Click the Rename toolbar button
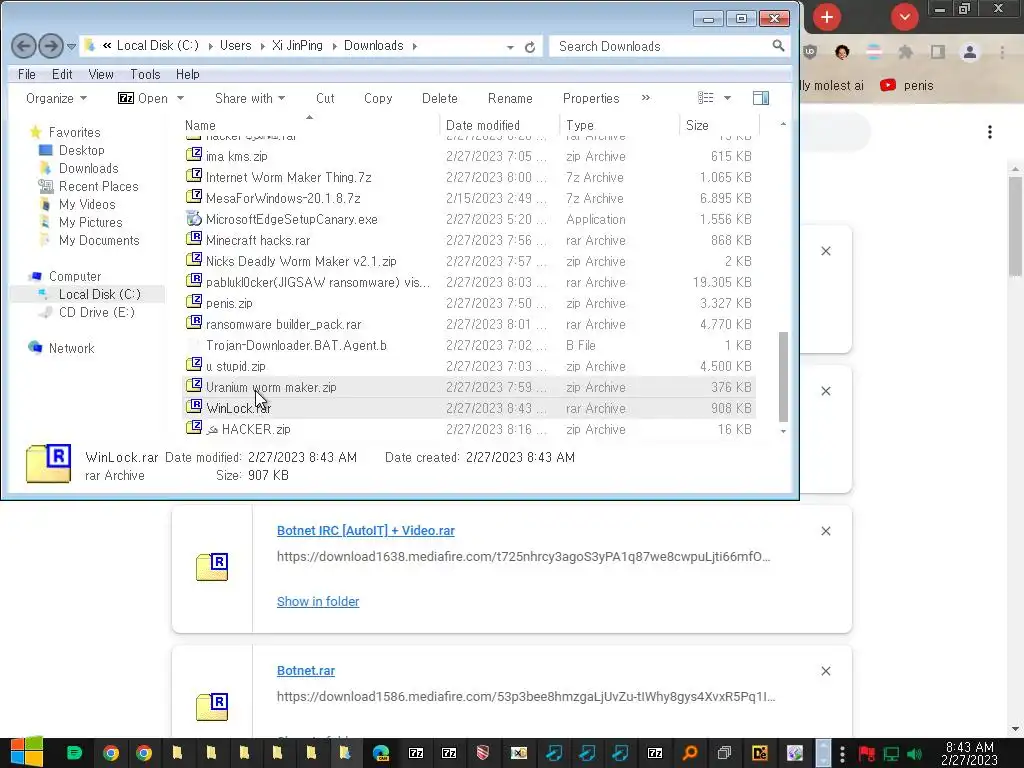 pyautogui.click(x=510, y=99)
